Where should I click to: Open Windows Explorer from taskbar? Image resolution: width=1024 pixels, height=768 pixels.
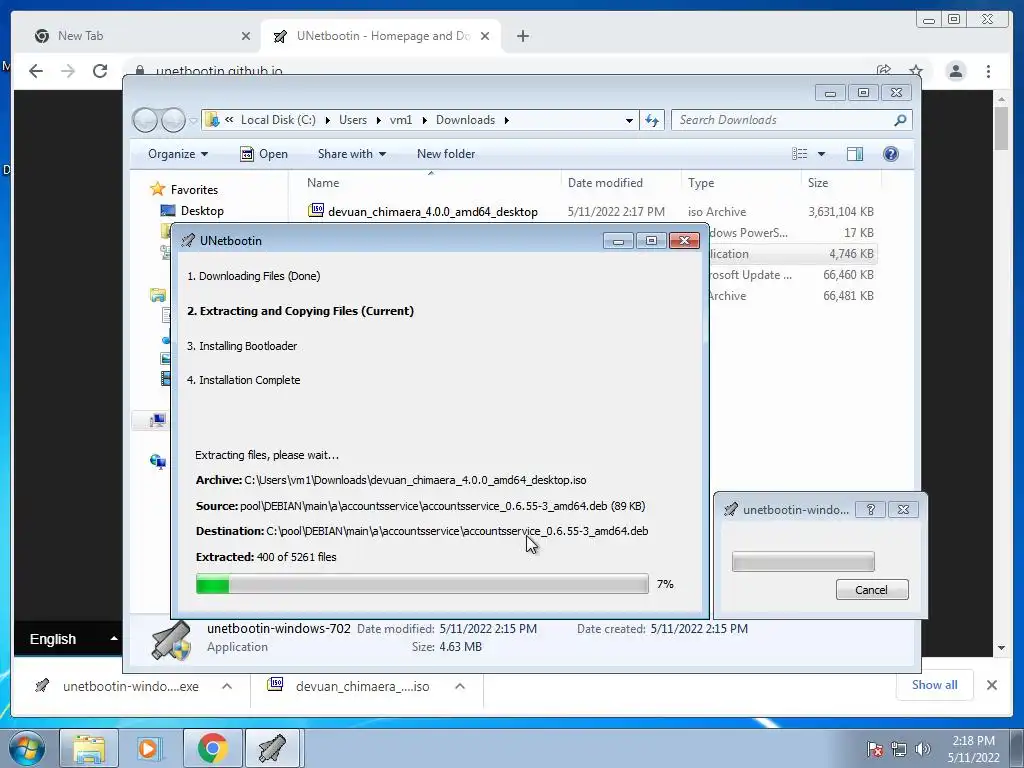pos(89,748)
